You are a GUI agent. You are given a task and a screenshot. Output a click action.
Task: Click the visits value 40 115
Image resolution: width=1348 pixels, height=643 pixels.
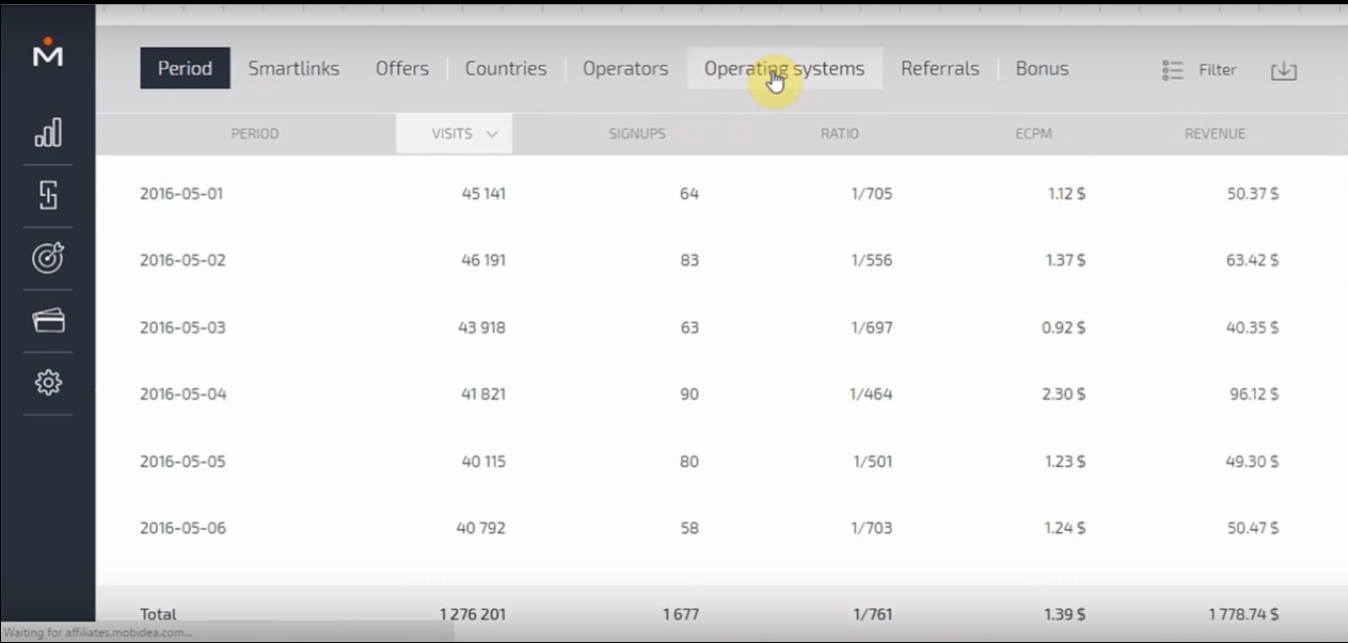coord(484,461)
